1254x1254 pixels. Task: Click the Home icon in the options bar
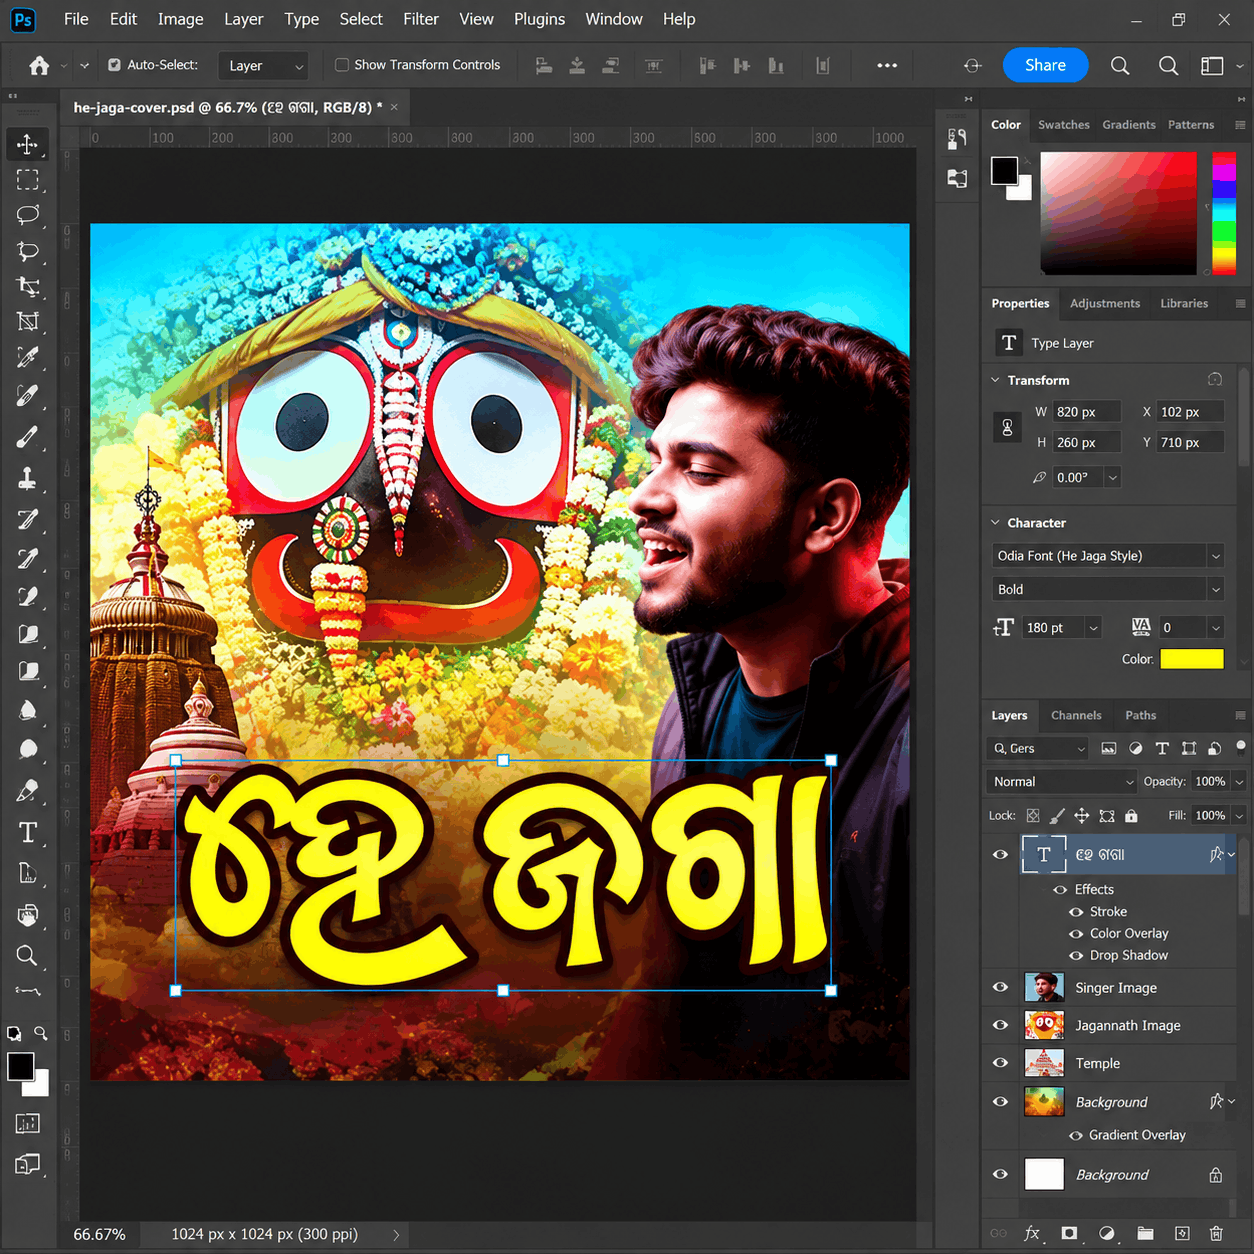(x=39, y=65)
